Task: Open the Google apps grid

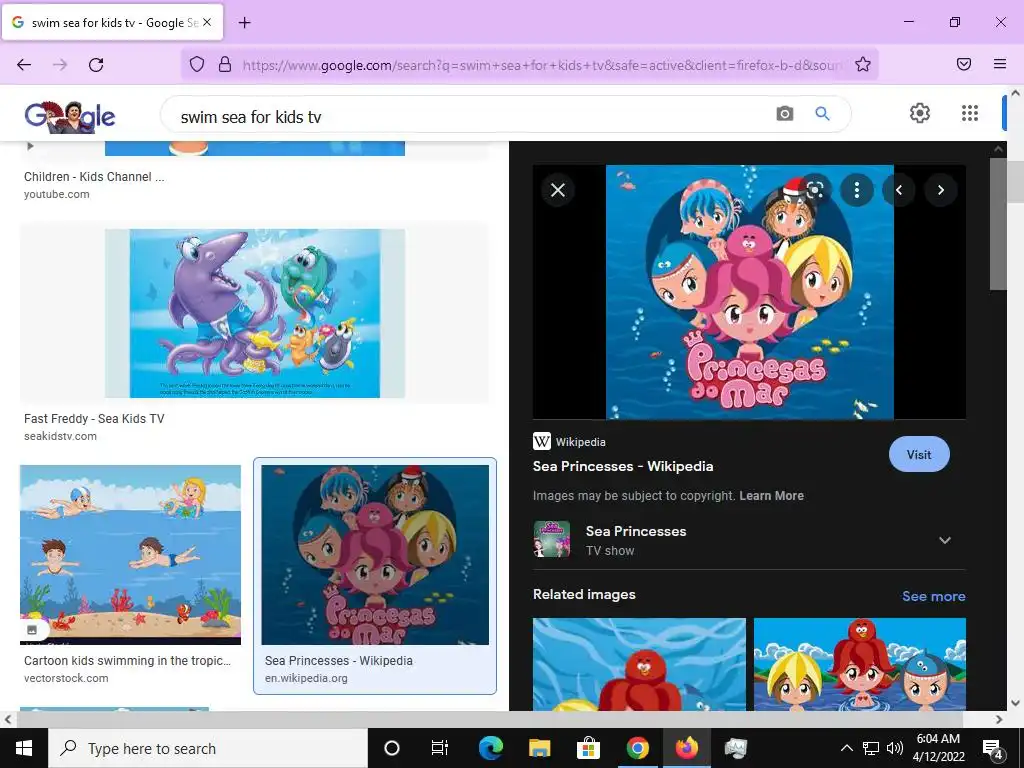Action: 970,113
